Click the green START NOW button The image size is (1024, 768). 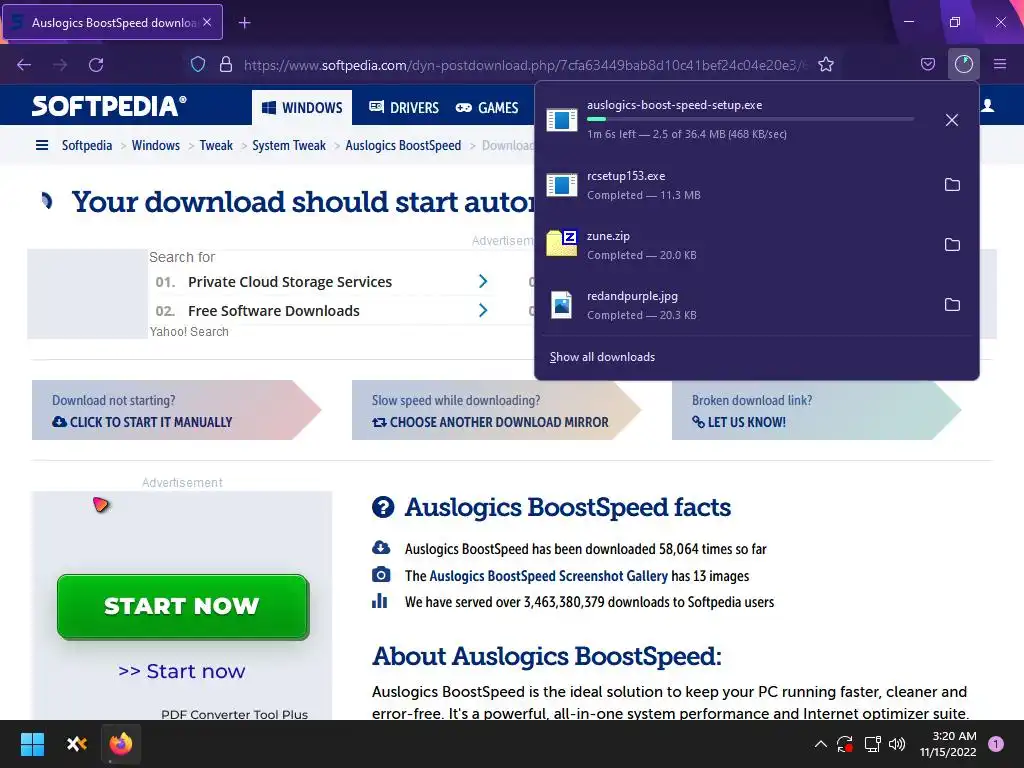[x=183, y=607]
